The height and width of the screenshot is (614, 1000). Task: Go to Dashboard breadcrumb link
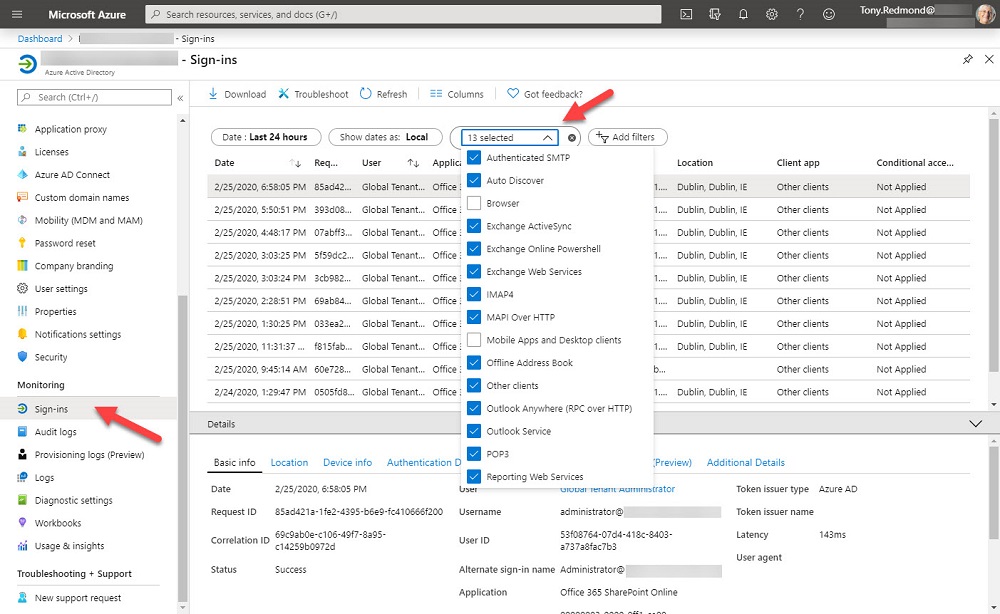(x=40, y=38)
